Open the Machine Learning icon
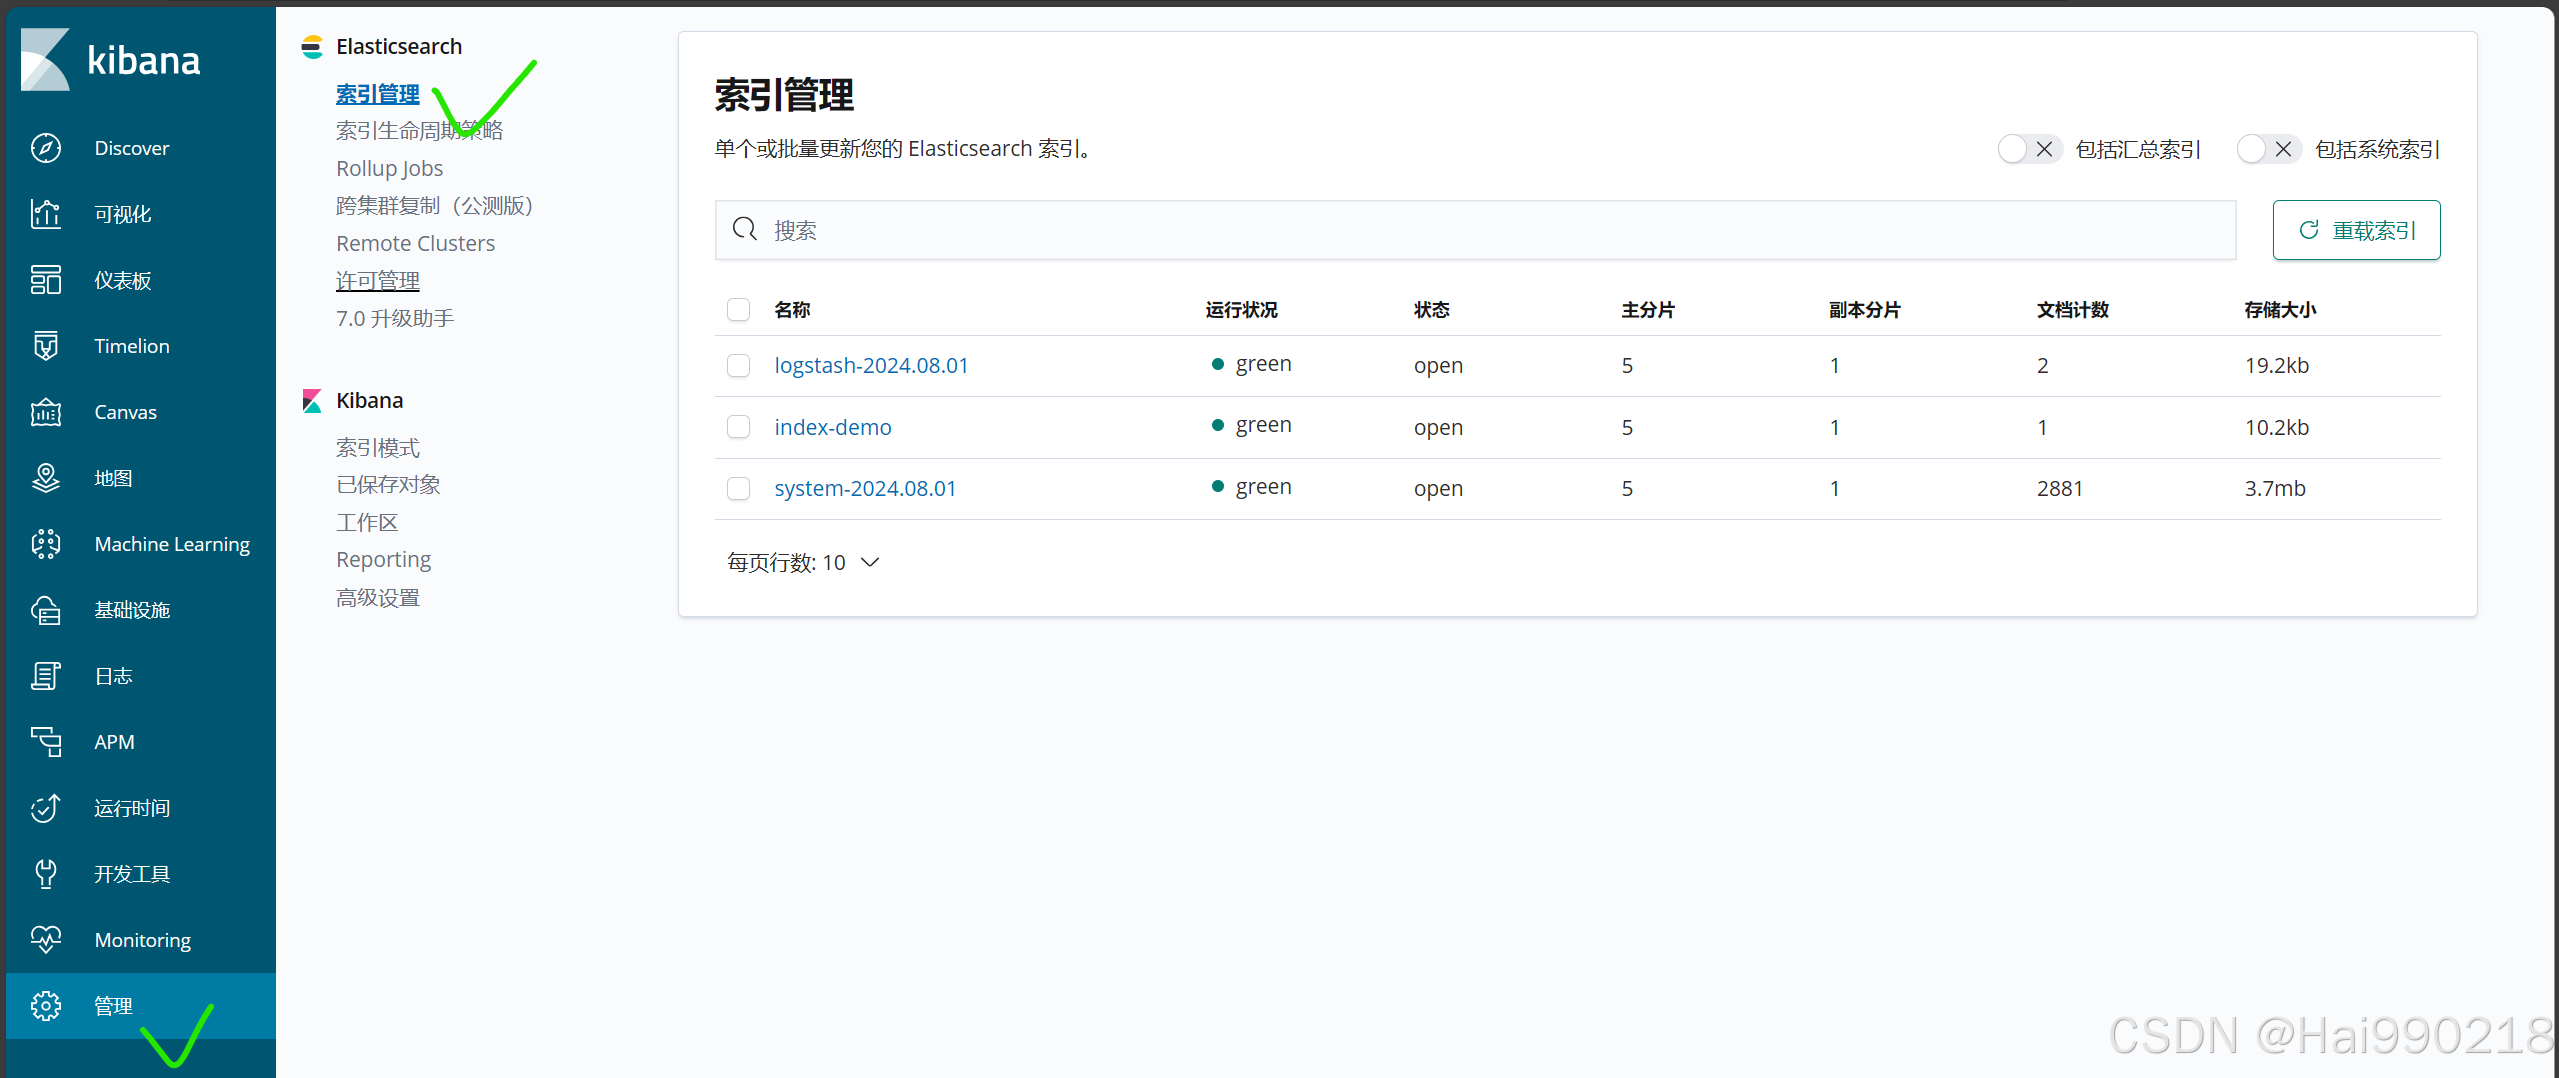Image resolution: width=2559 pixels, height=1078 pixels. pyautogui.click(x=46, y=544)
